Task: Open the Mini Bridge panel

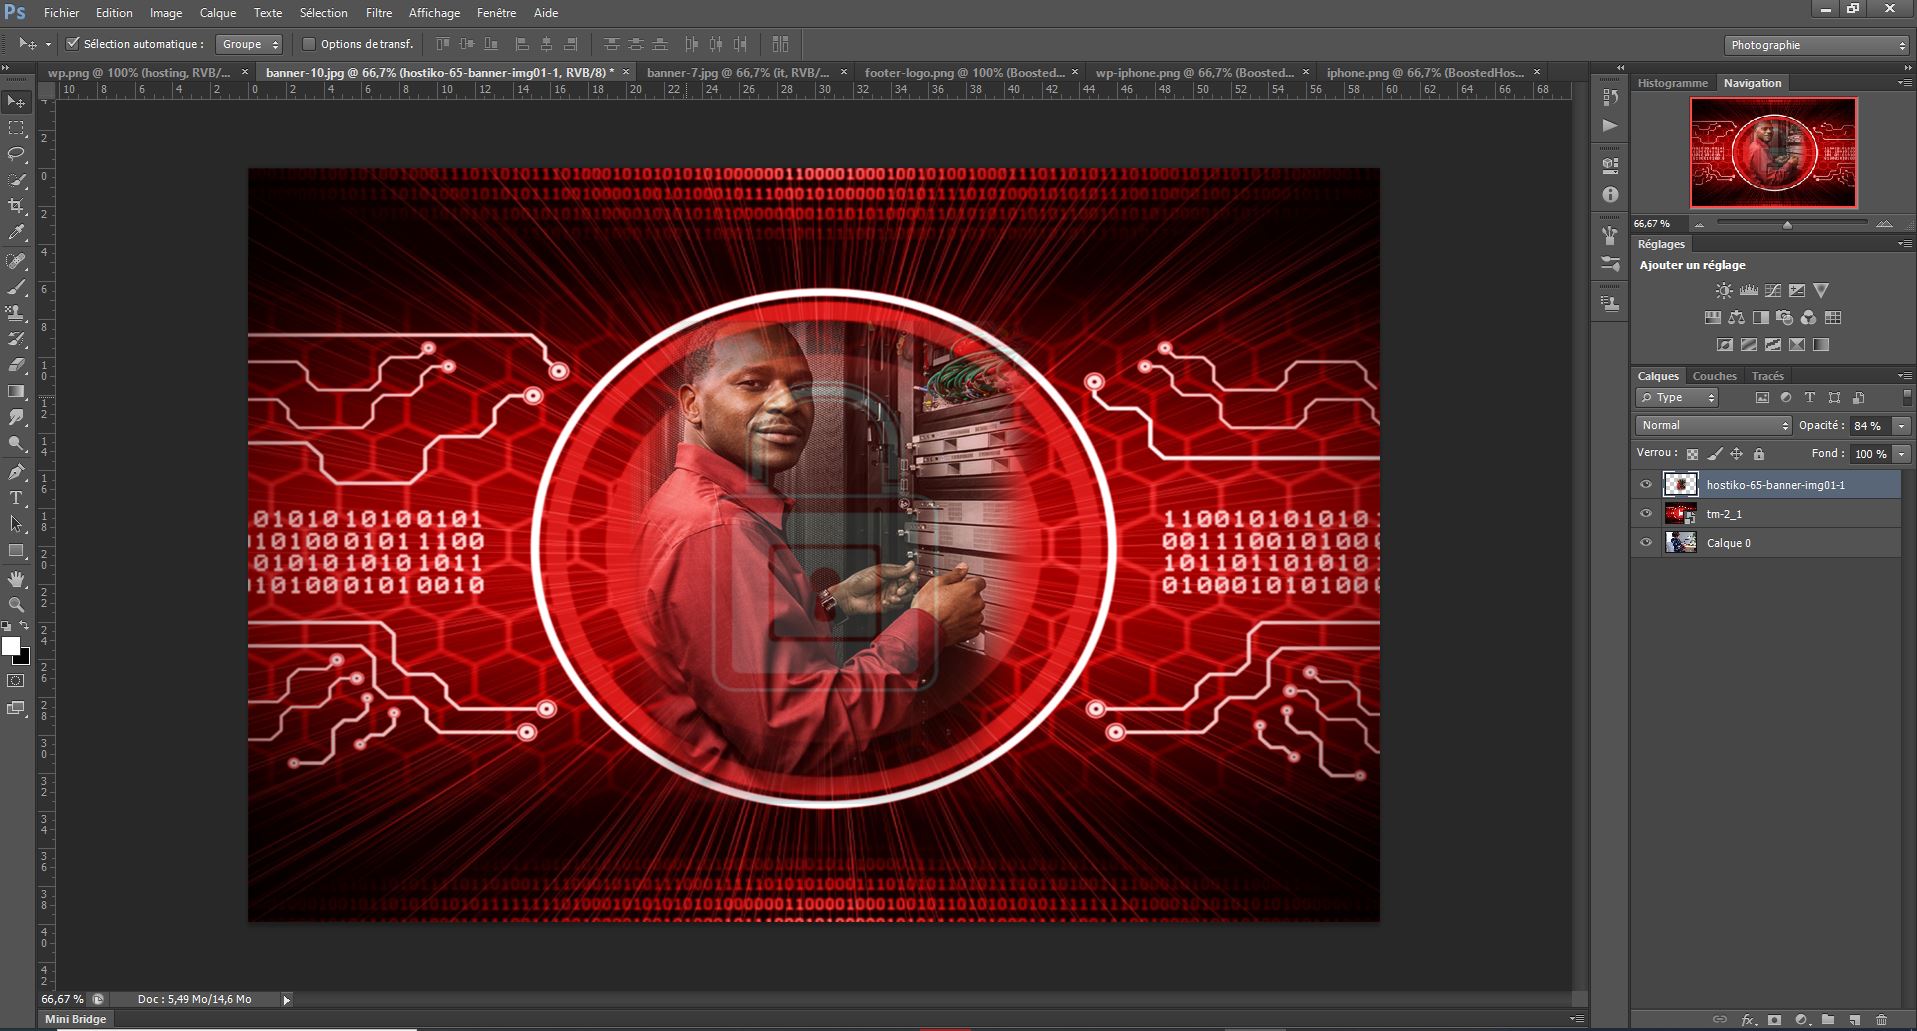Action: pyautogui.click(x=76, y=1019)
